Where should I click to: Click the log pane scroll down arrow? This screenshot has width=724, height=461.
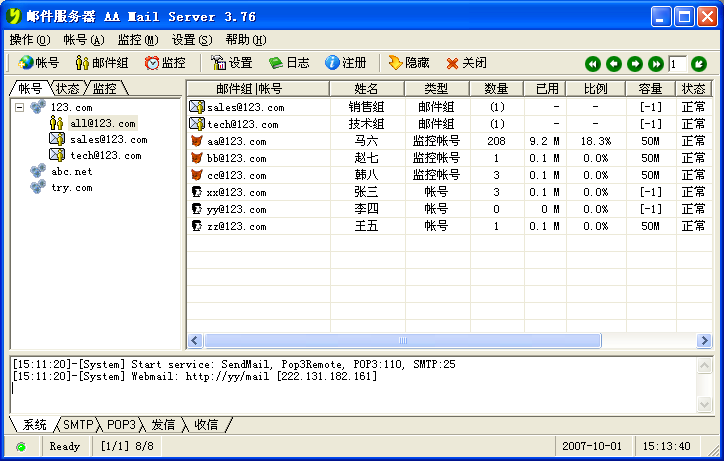coord(704,405)
